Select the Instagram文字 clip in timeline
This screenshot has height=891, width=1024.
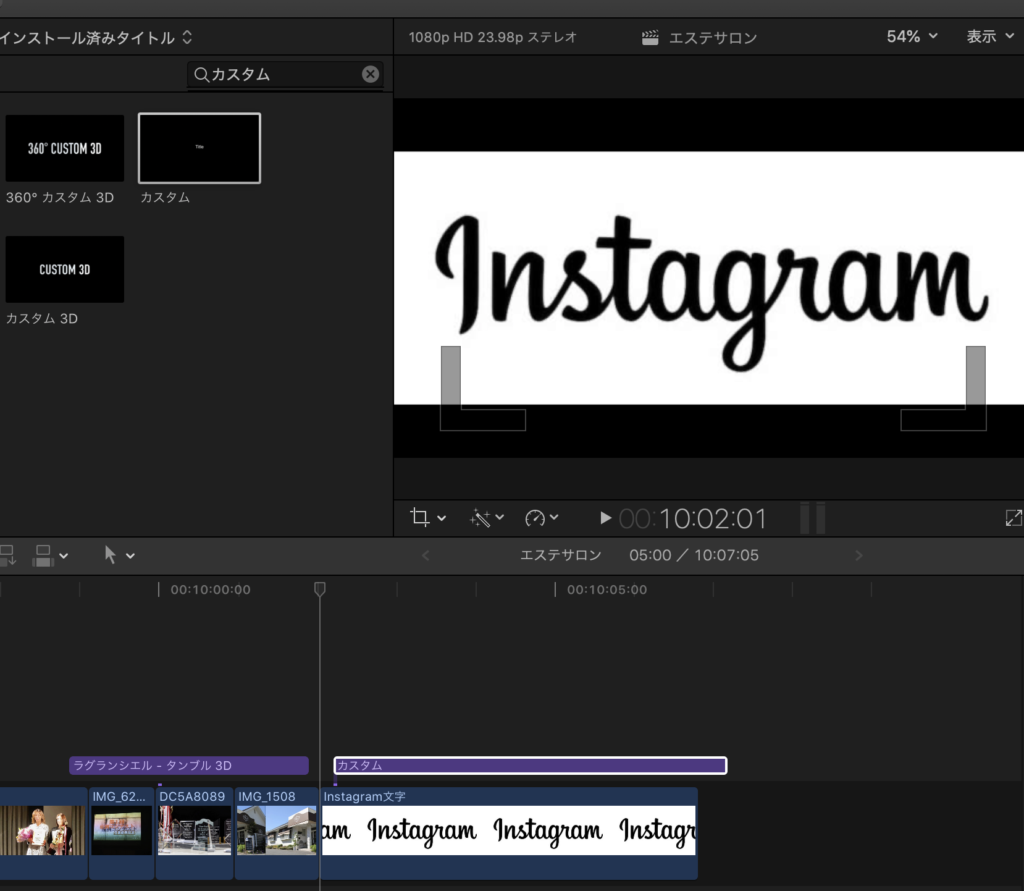pyautogui.click(x=509, y=833)
